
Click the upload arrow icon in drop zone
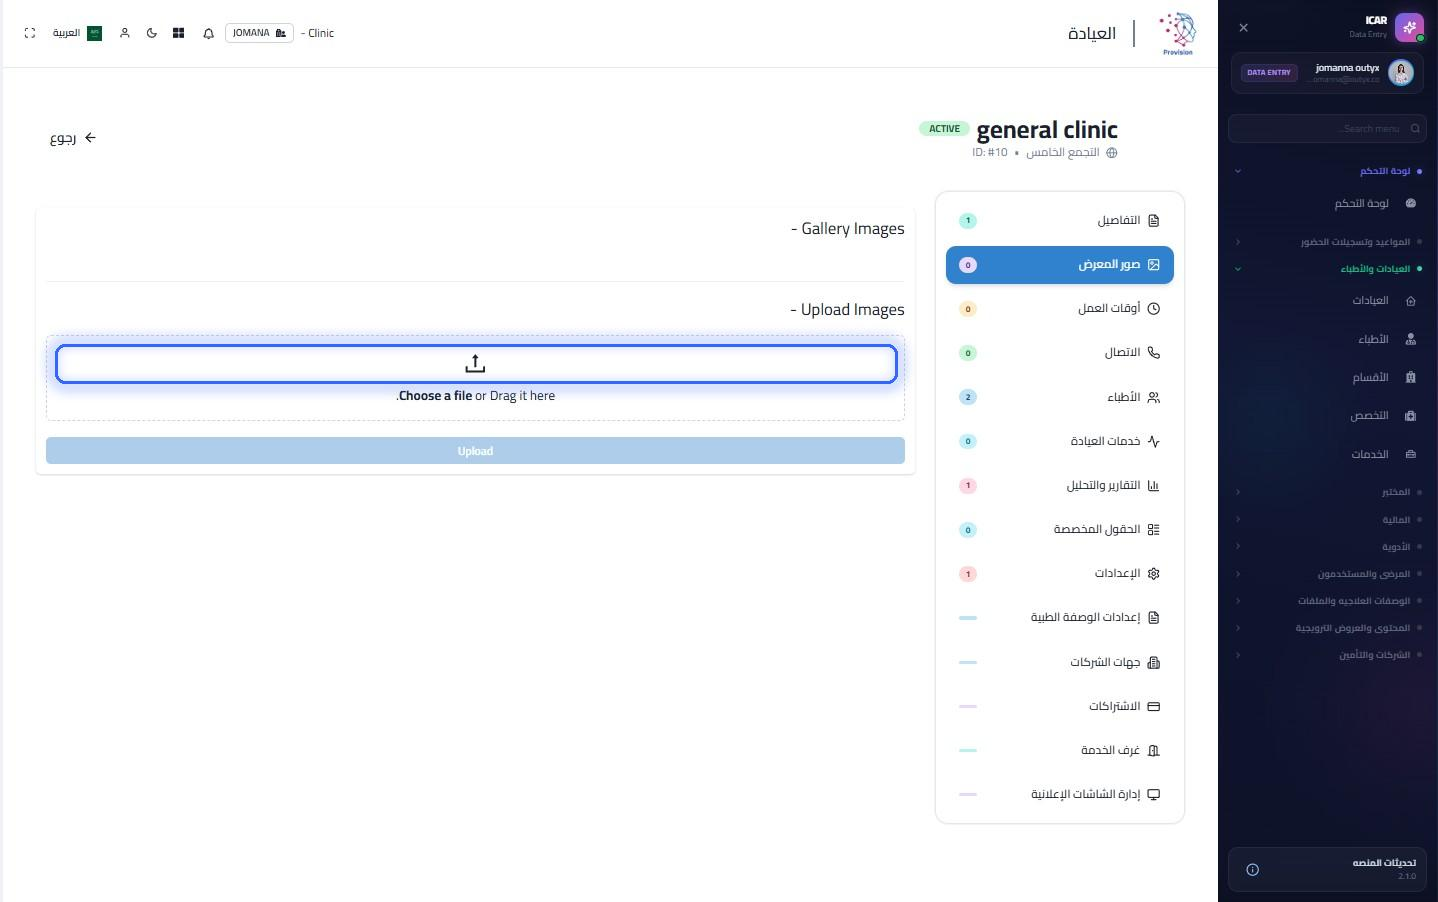(475, 364)
